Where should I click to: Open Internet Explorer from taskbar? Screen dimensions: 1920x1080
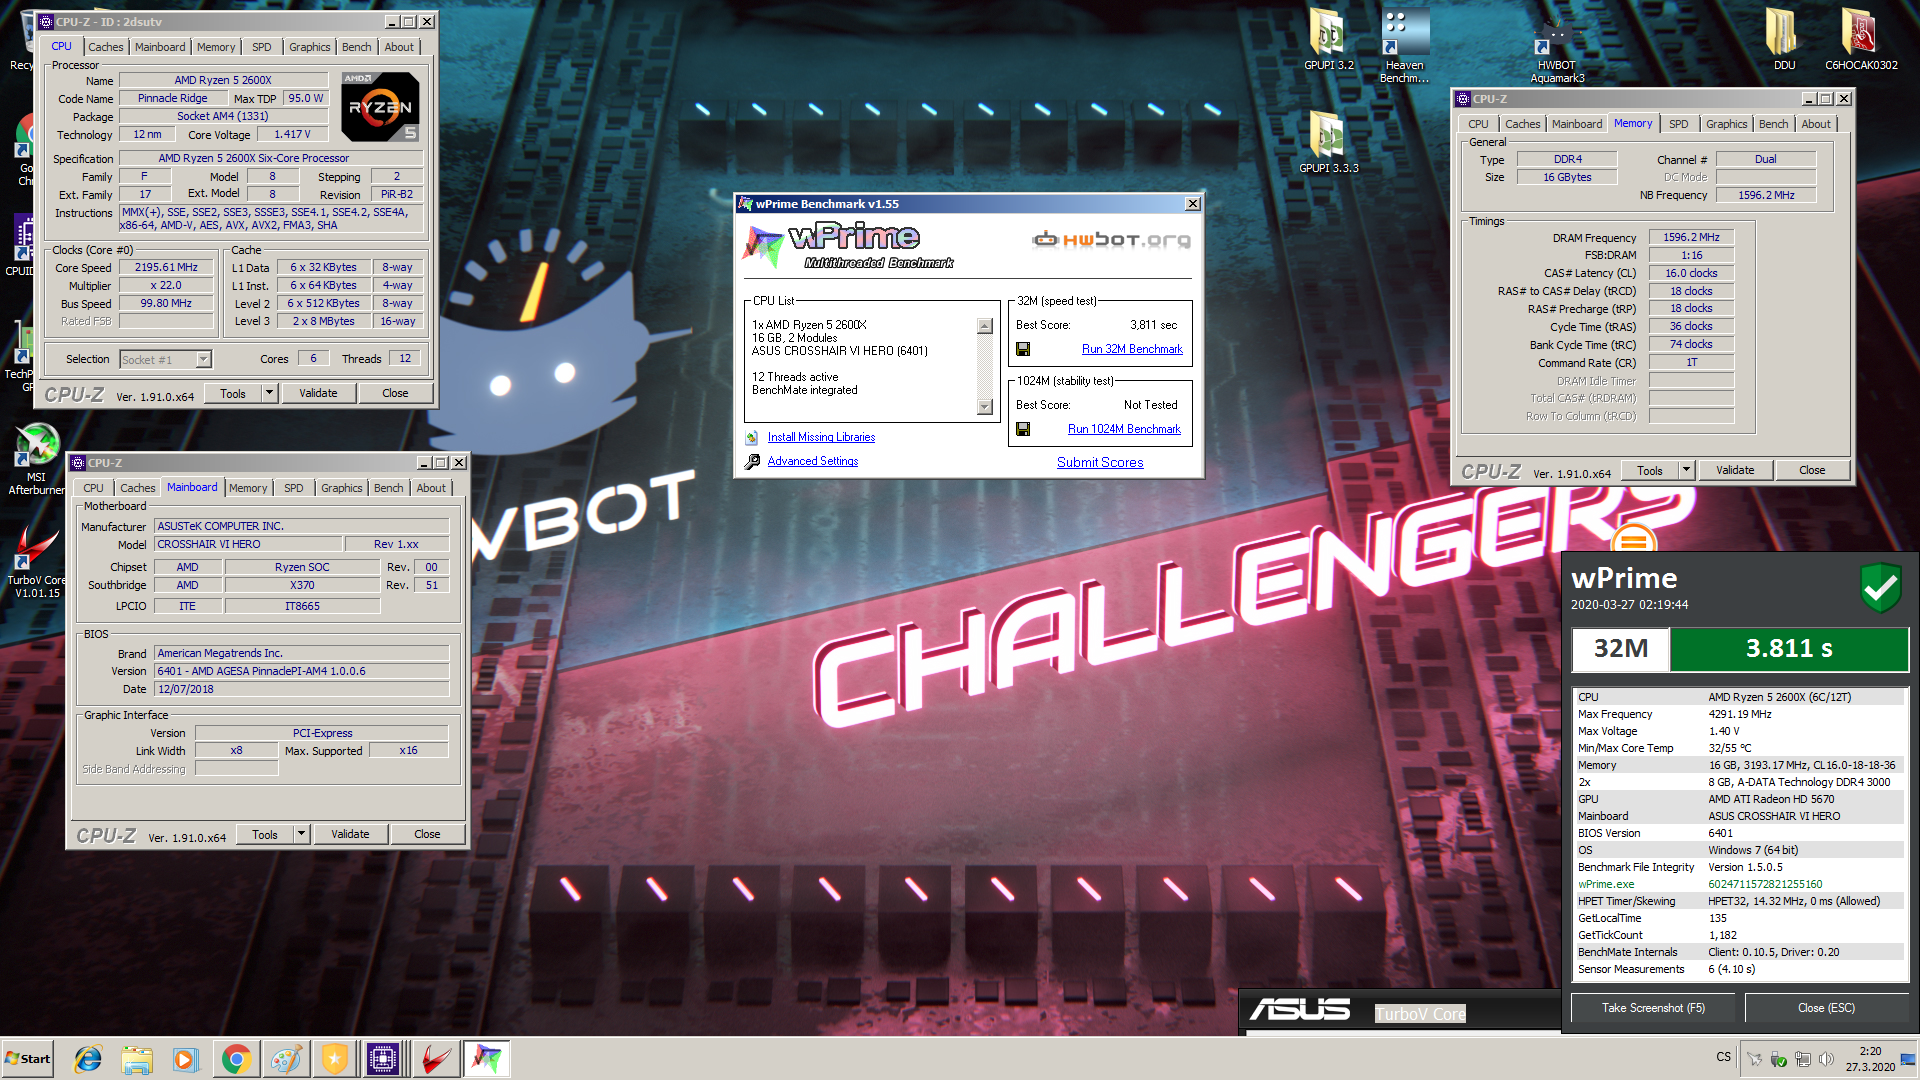point(88,1059)
